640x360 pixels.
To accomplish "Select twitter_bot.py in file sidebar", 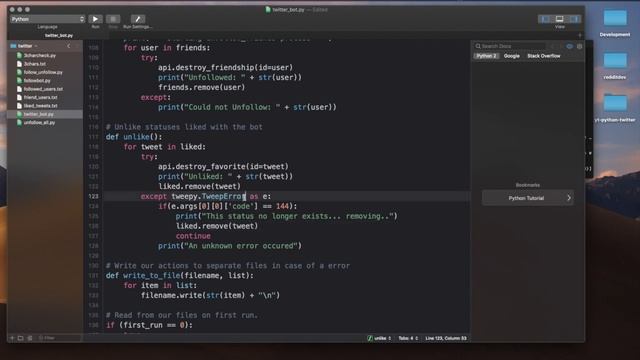I will click(38, 114).
